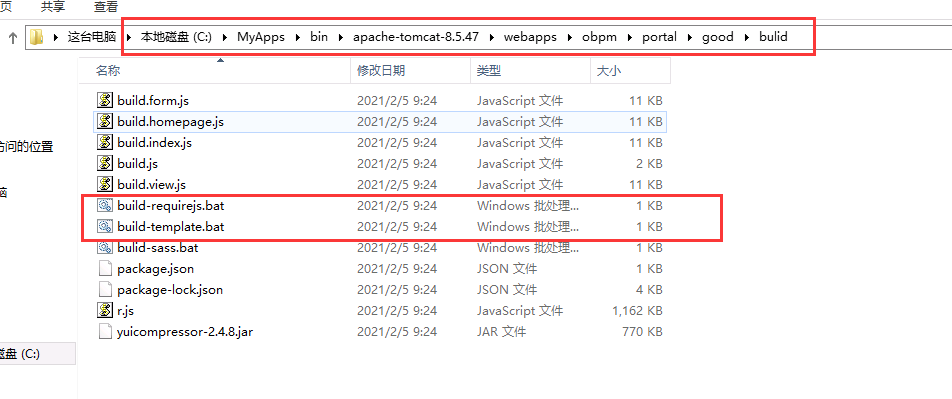952x399 pixels.
Task: Expand dropdown arrow after MyApps breadcrumb
Action: 298,37
